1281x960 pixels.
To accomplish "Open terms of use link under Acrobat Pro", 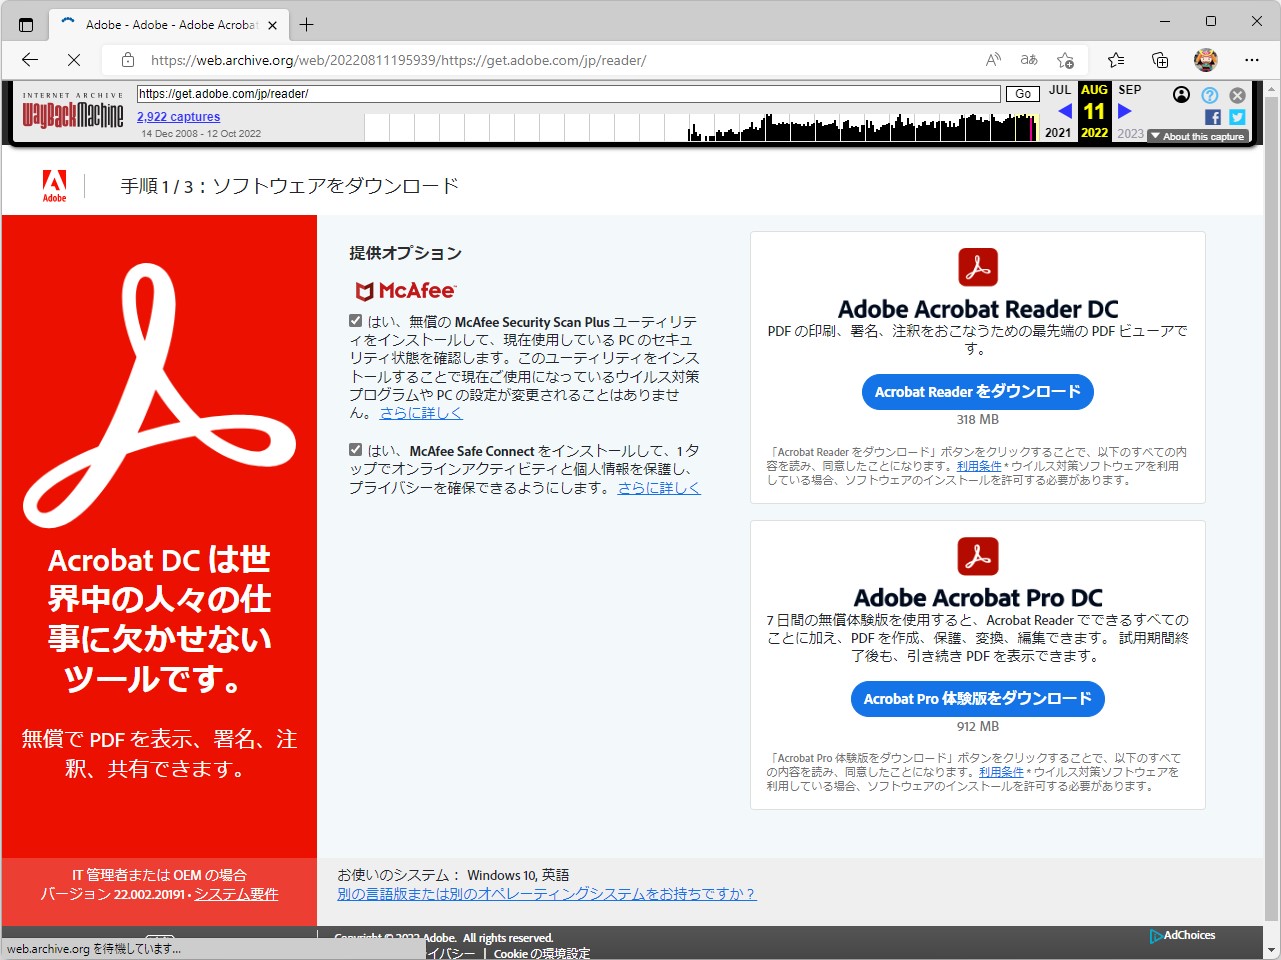I will (1001, 772).
